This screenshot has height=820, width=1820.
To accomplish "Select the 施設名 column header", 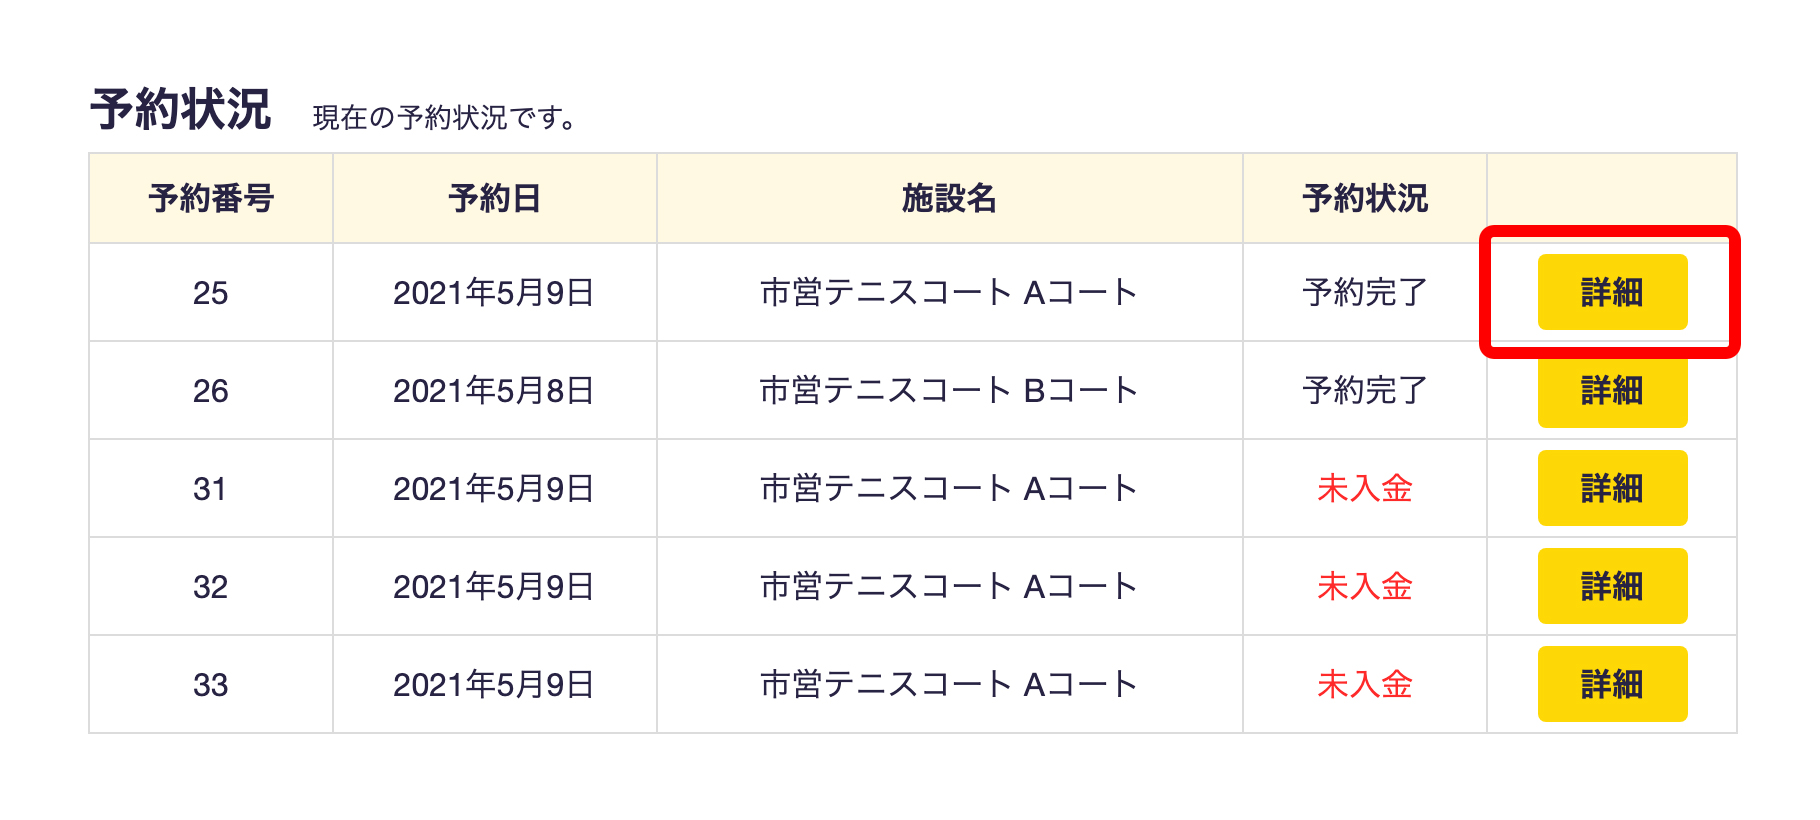I will 949,198.
